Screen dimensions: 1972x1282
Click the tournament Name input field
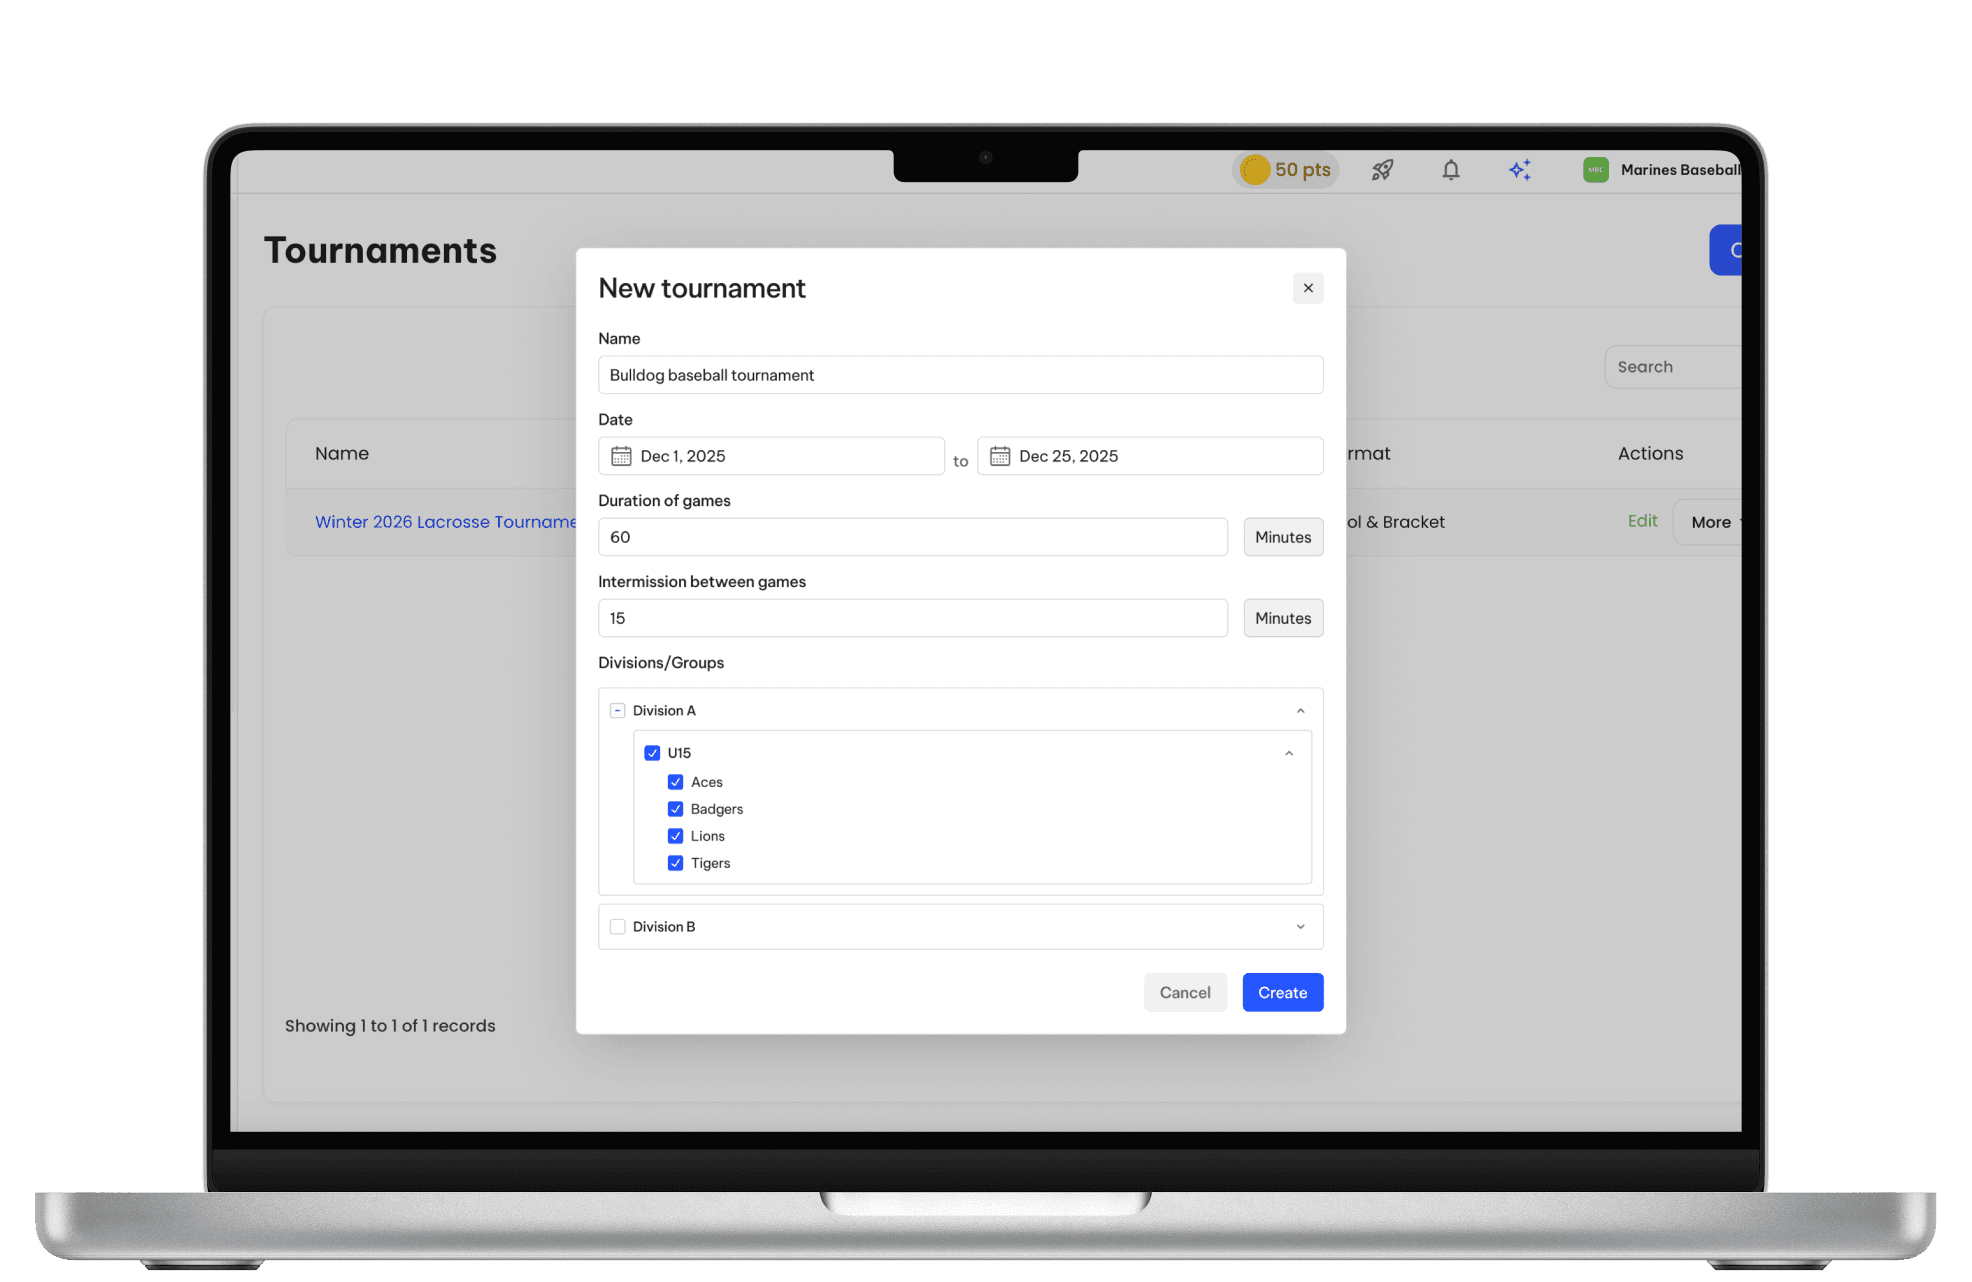[959, 375]
